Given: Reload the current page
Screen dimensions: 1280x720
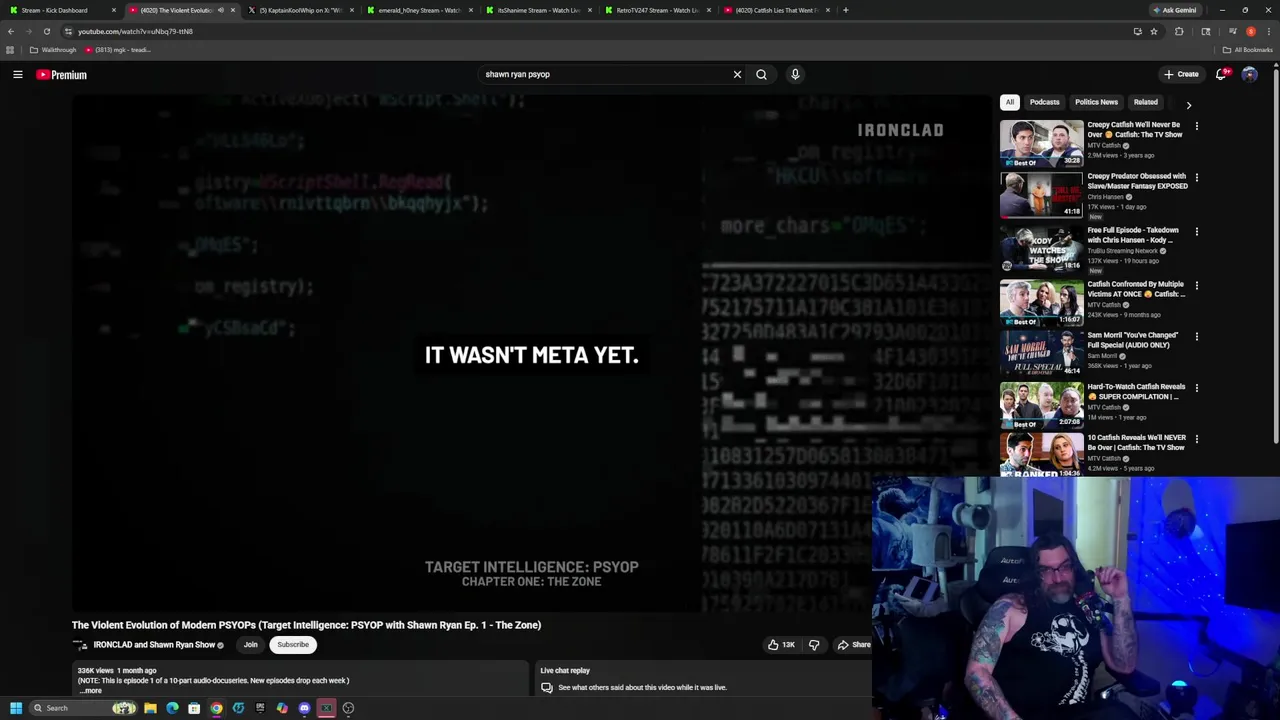Looking at the screenshot, I should pos(46,31).
